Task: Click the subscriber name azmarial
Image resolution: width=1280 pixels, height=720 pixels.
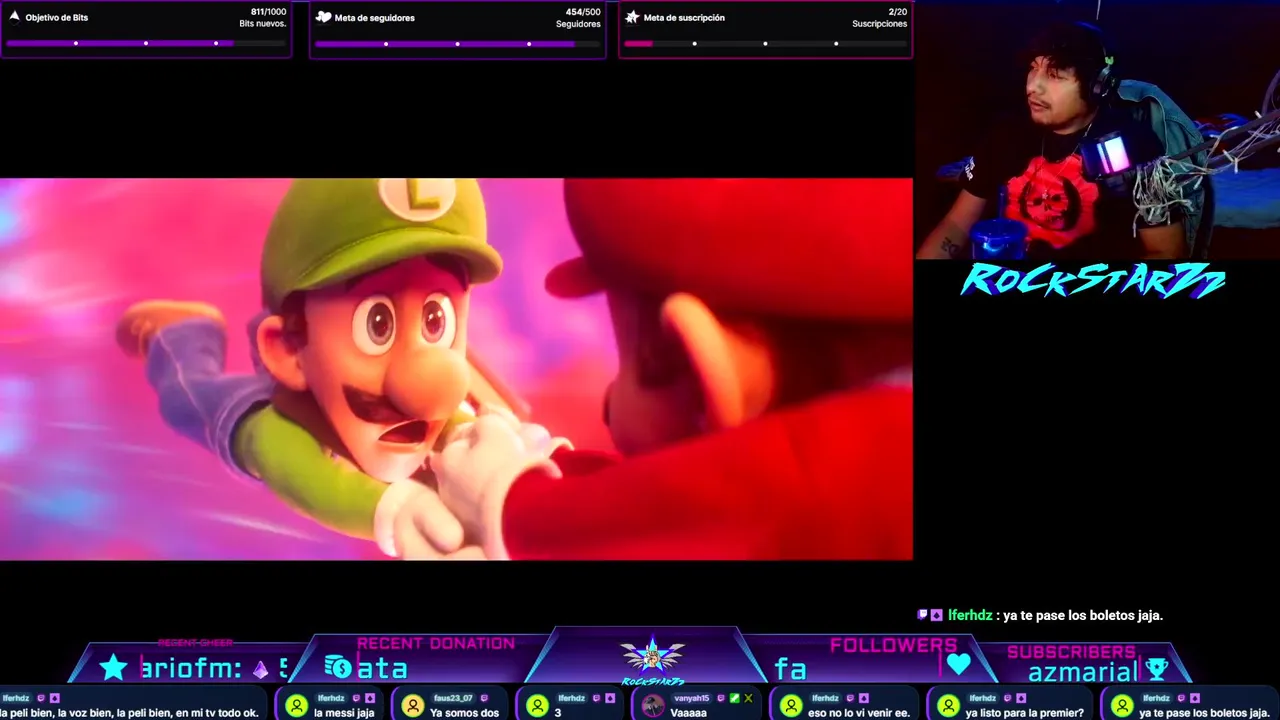Action: [x=1083, y=672]
